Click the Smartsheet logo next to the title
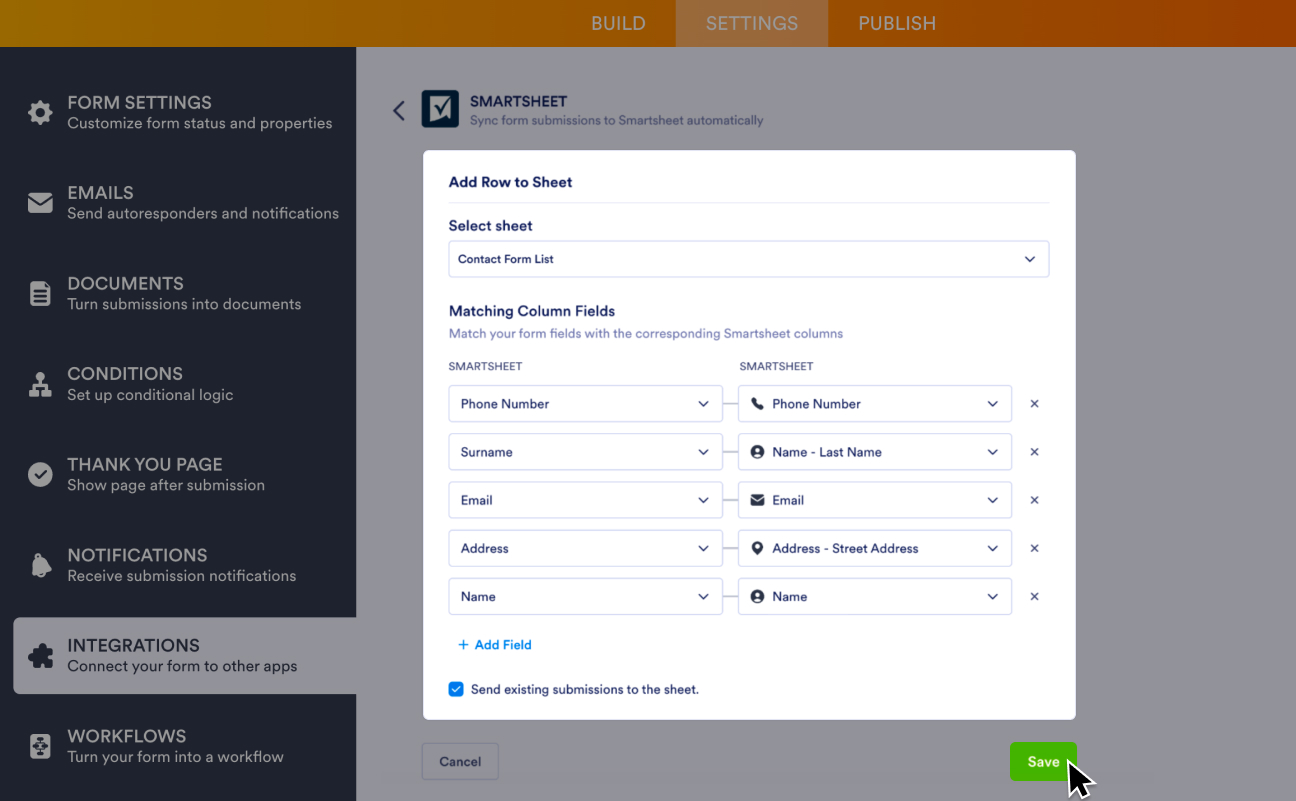The height and width of the screenshot is (801, 1296). pyautogui.click(x=440, y=109)
